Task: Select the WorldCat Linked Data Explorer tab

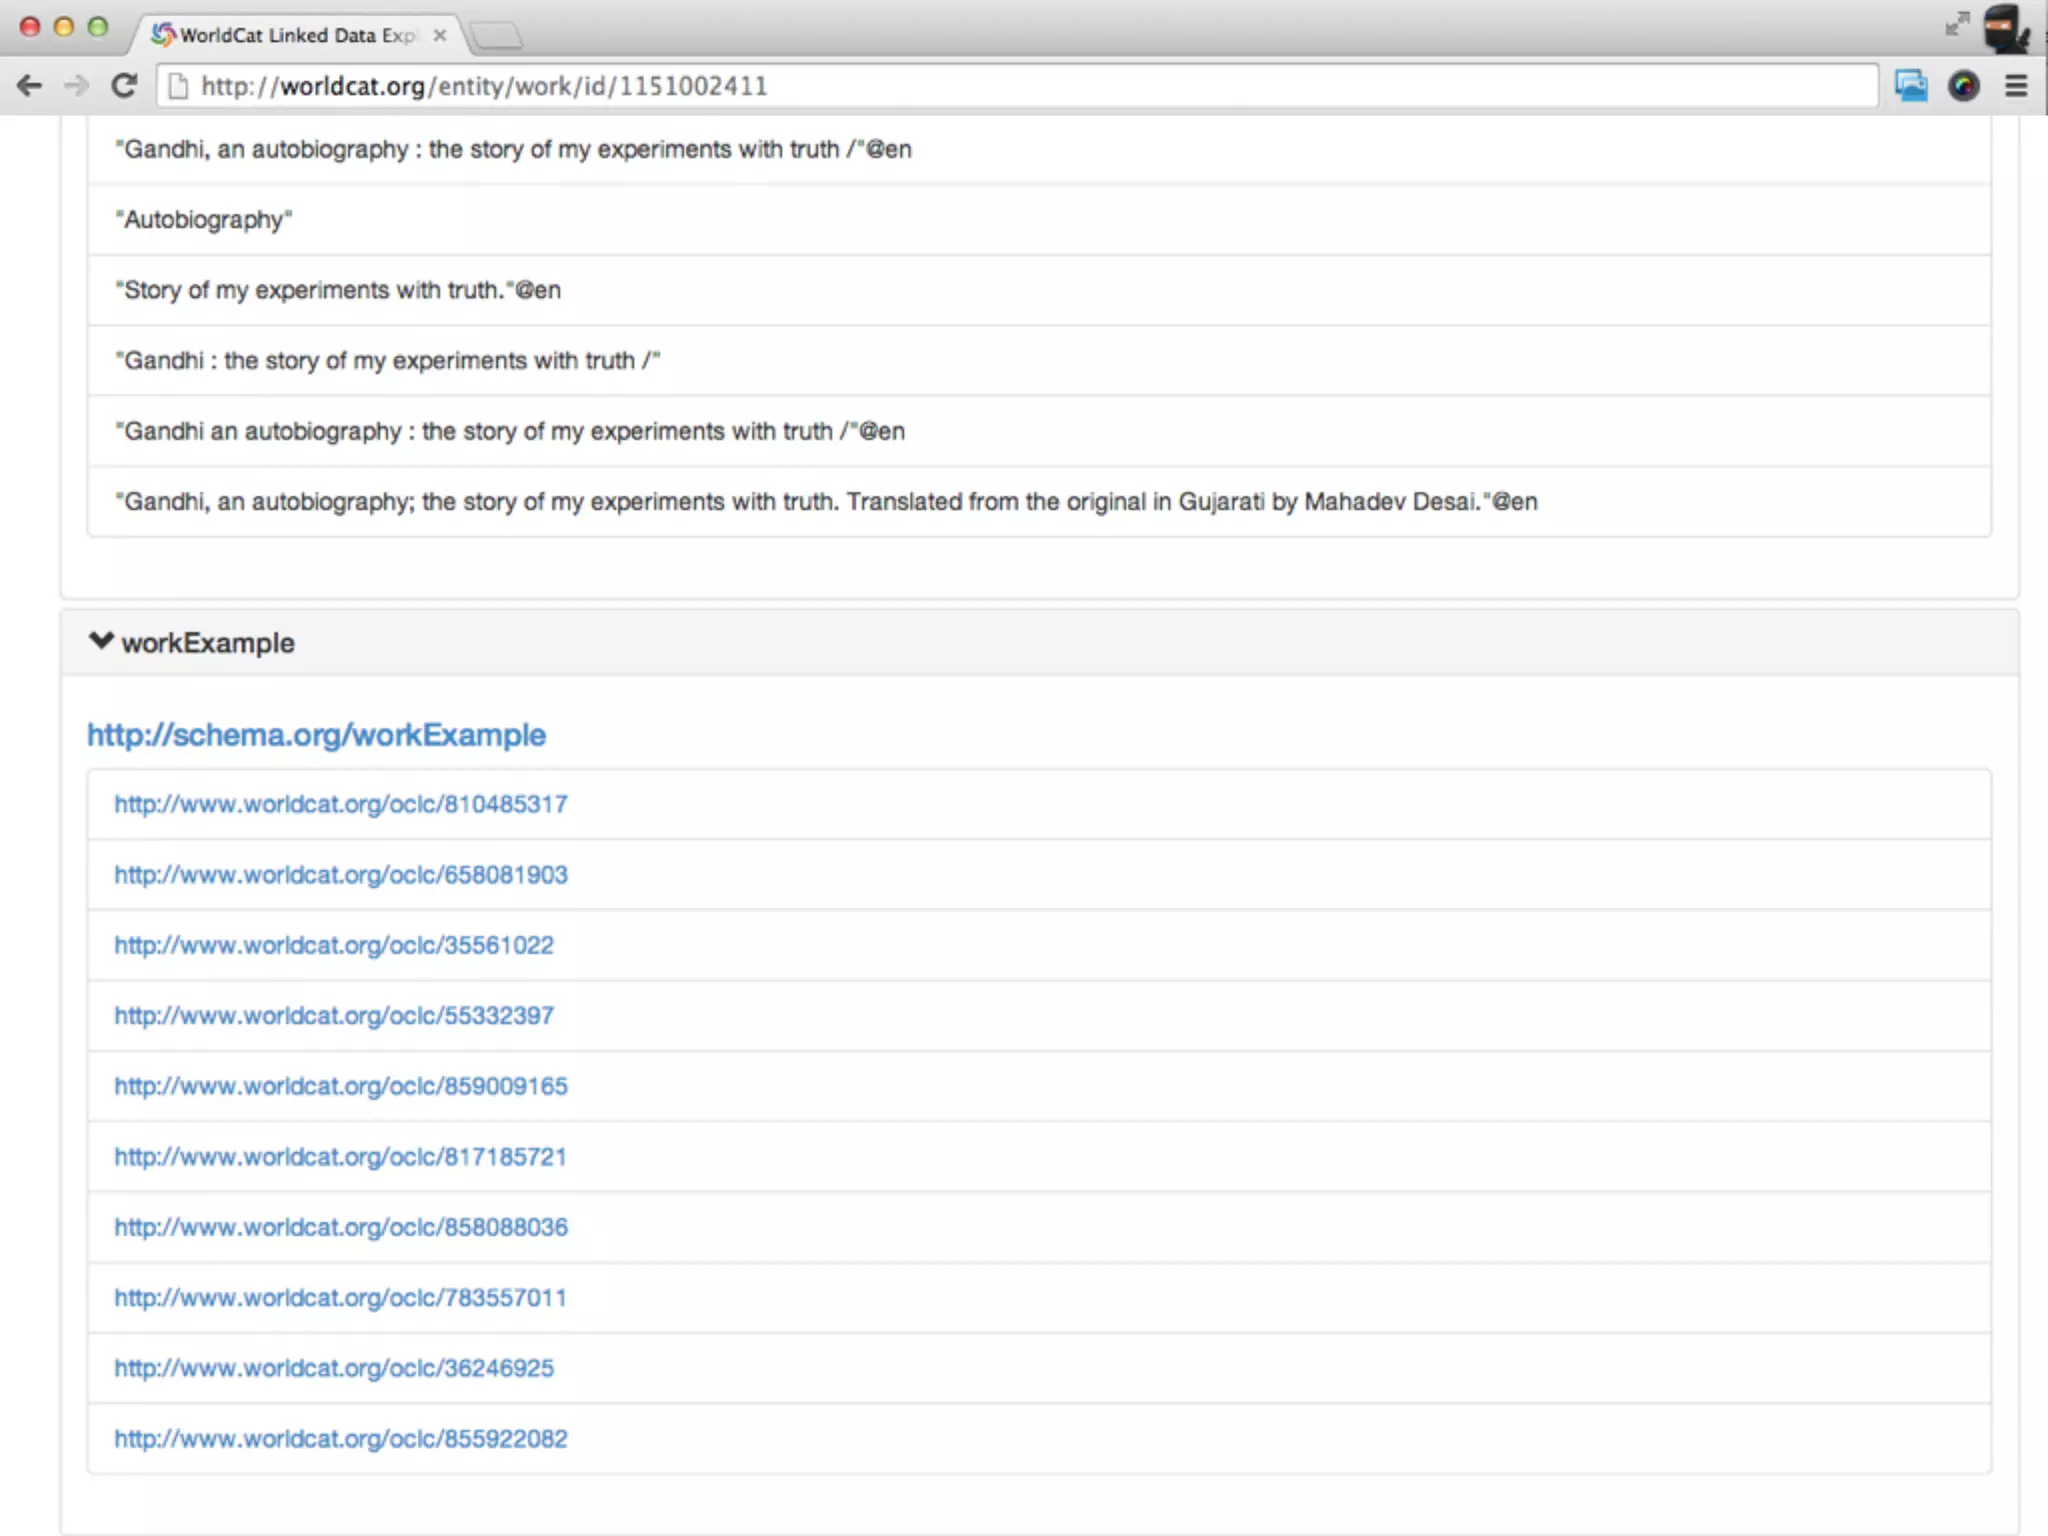Action: (297, 35)
